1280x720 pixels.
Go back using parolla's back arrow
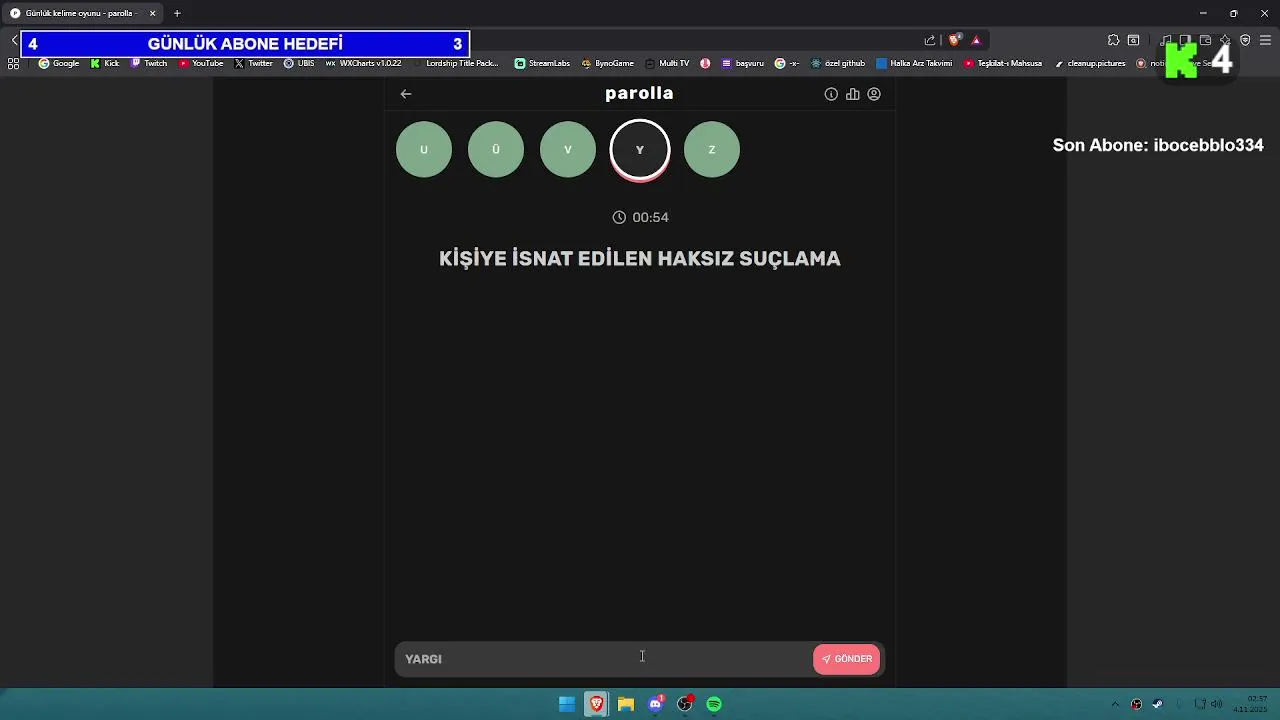[x=406, y=94]
